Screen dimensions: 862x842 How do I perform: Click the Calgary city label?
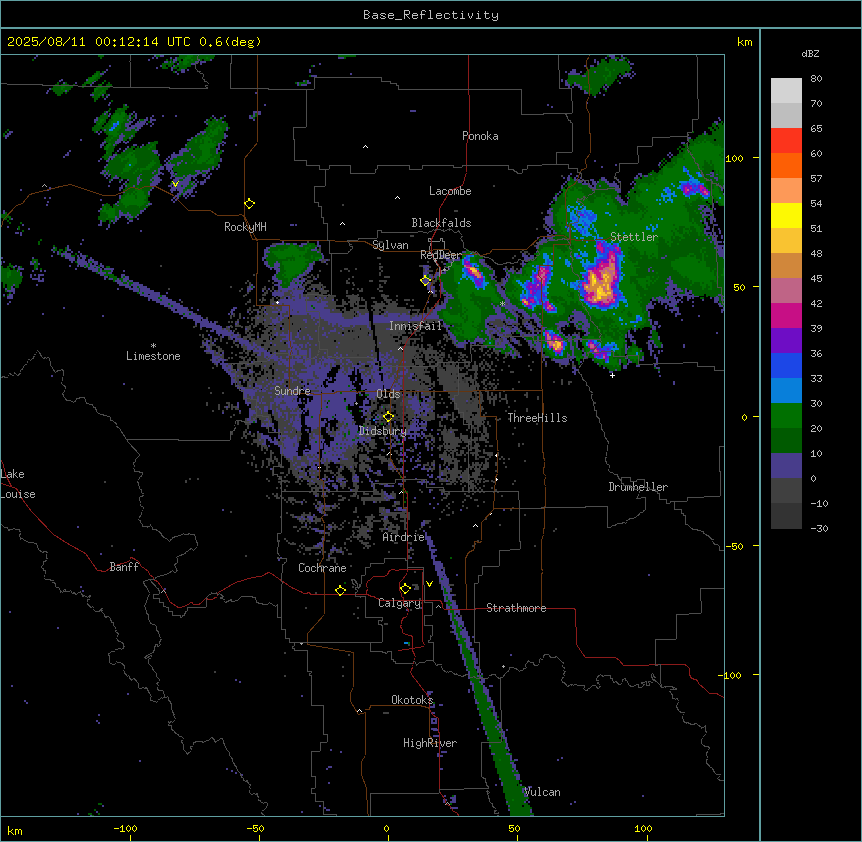coord(400,603)
